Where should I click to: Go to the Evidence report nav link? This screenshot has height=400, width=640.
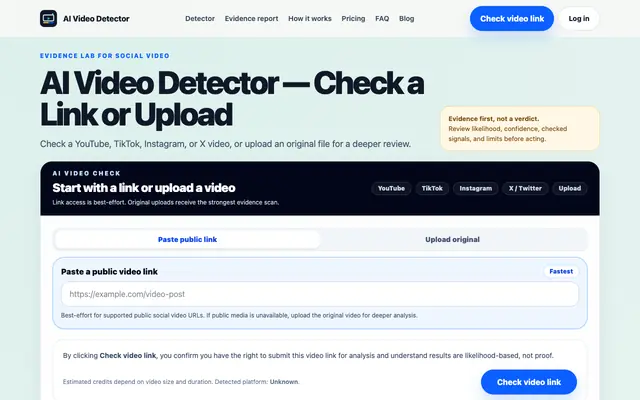coord(251,19)
